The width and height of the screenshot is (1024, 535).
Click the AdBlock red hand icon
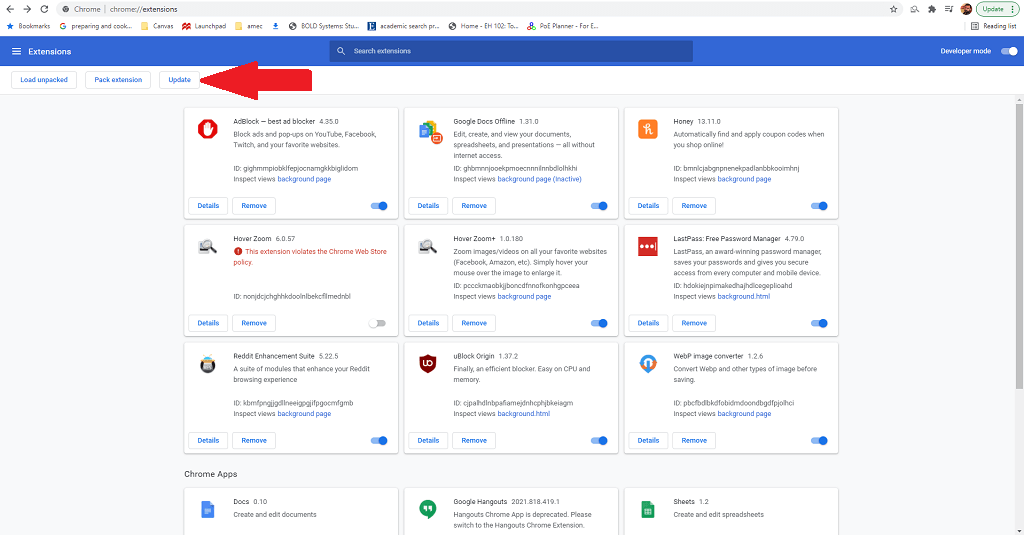tap(208, 129)
